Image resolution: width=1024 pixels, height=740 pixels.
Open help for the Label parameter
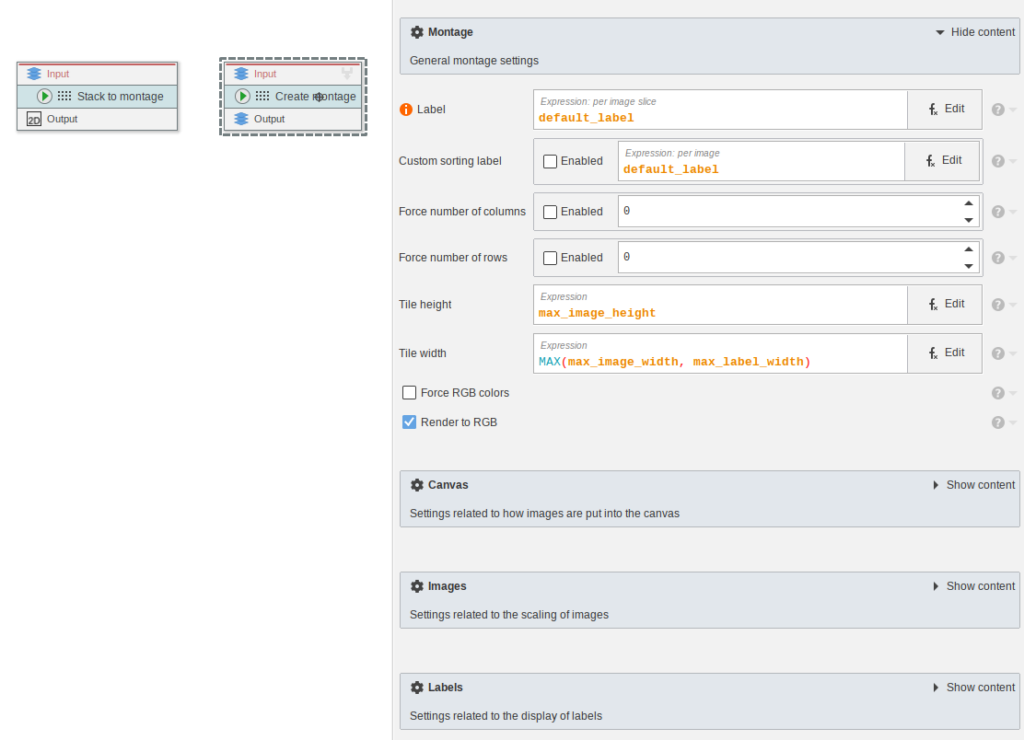click(x=998, y=110)
